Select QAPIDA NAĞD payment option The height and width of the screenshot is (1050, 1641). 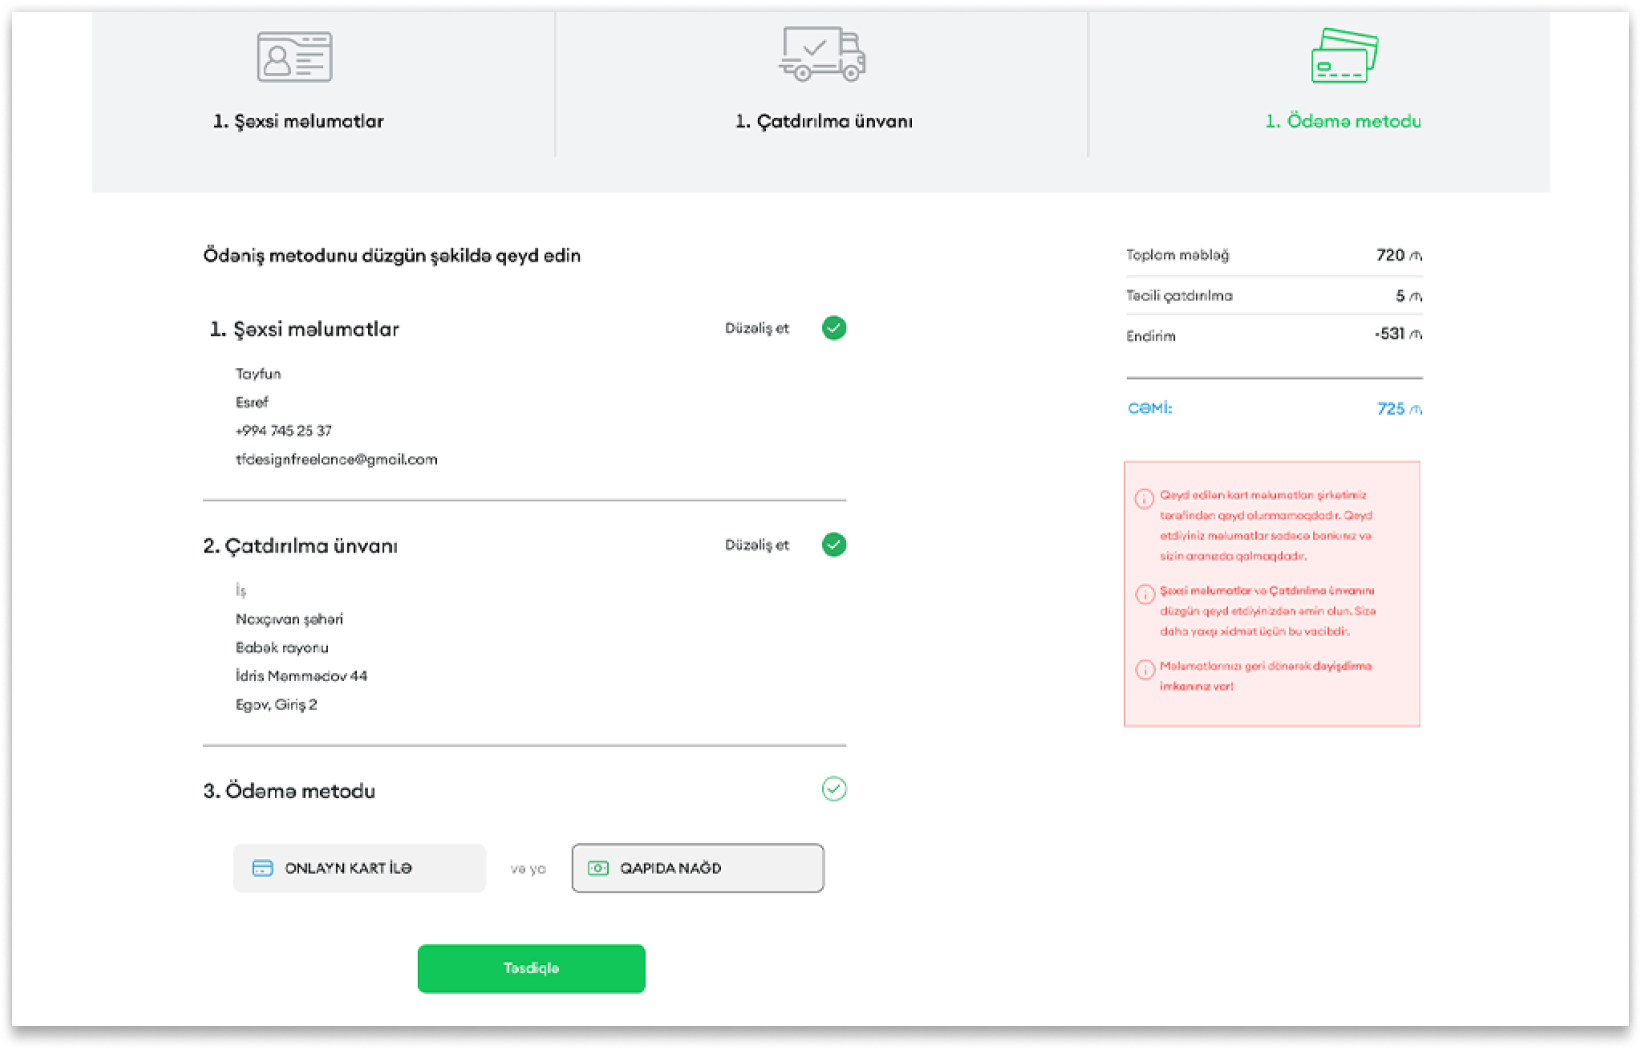(697, 868)
